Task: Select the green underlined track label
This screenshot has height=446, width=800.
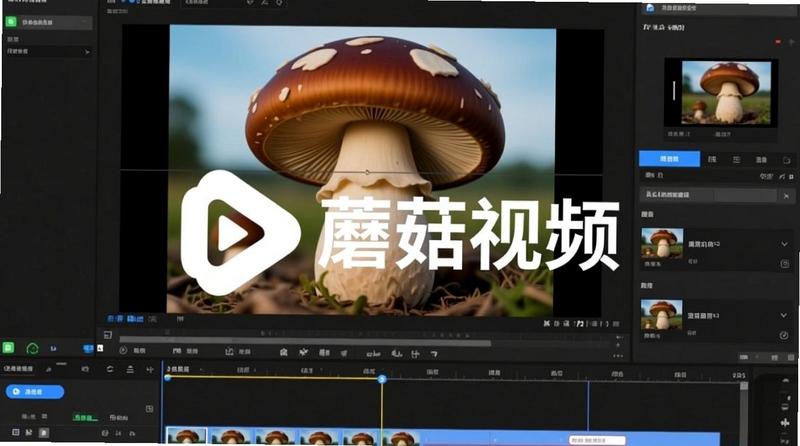Action: [86, 417]
